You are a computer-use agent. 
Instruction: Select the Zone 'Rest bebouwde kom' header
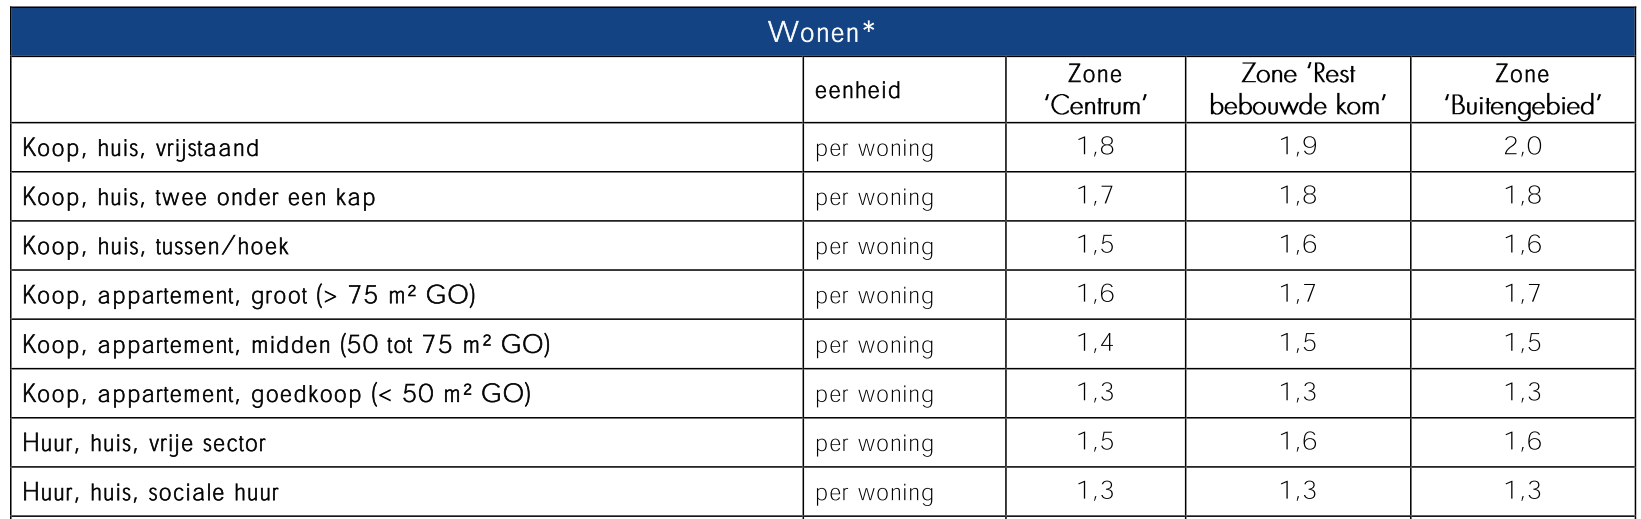tap(1298, 90)
